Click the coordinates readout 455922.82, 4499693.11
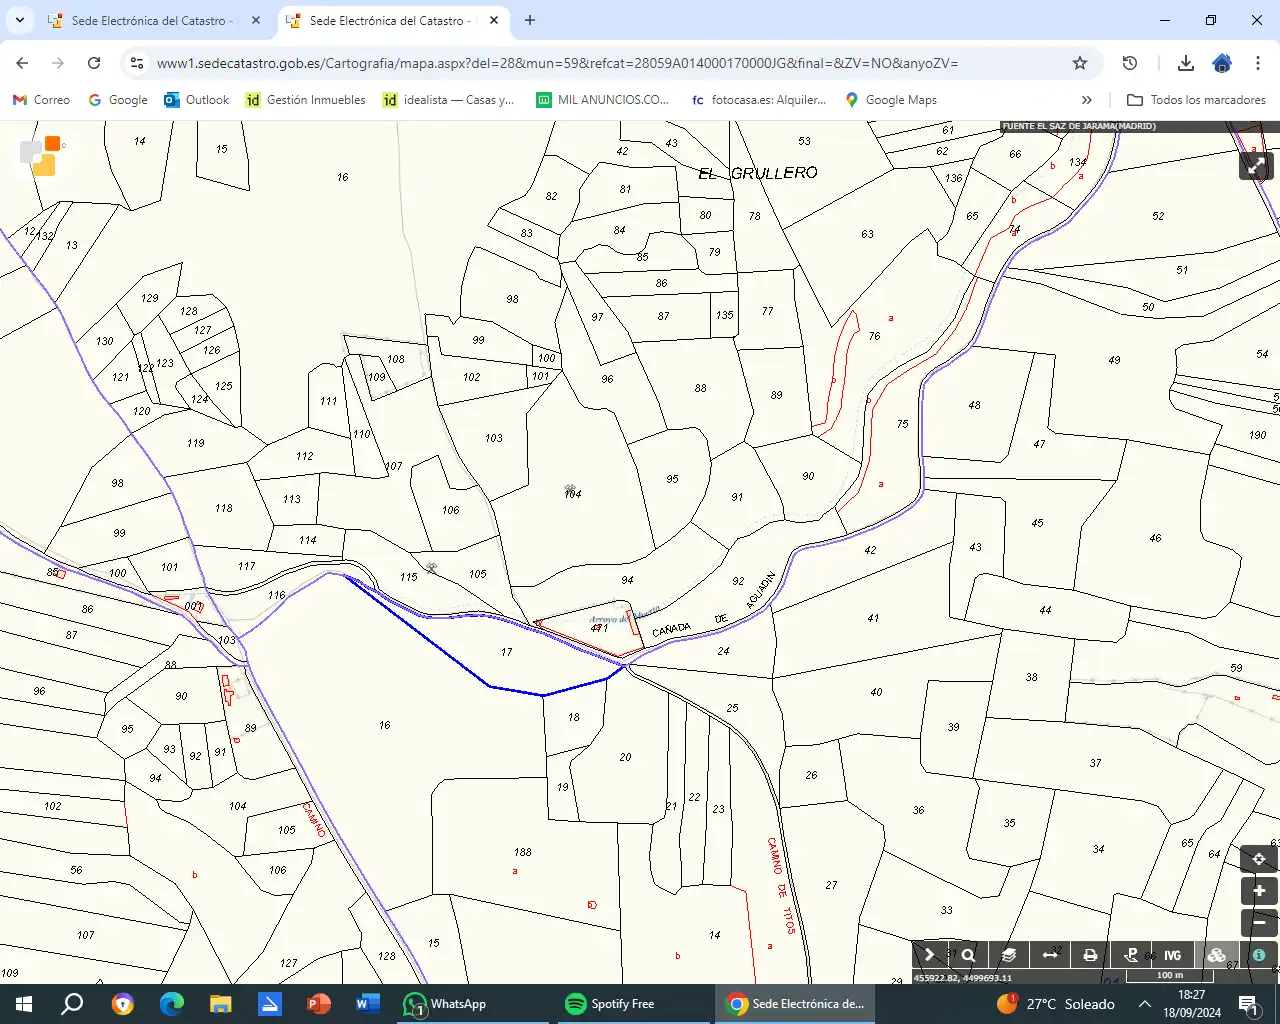This screenshot has width=1280, height=1024. [962, 977]
